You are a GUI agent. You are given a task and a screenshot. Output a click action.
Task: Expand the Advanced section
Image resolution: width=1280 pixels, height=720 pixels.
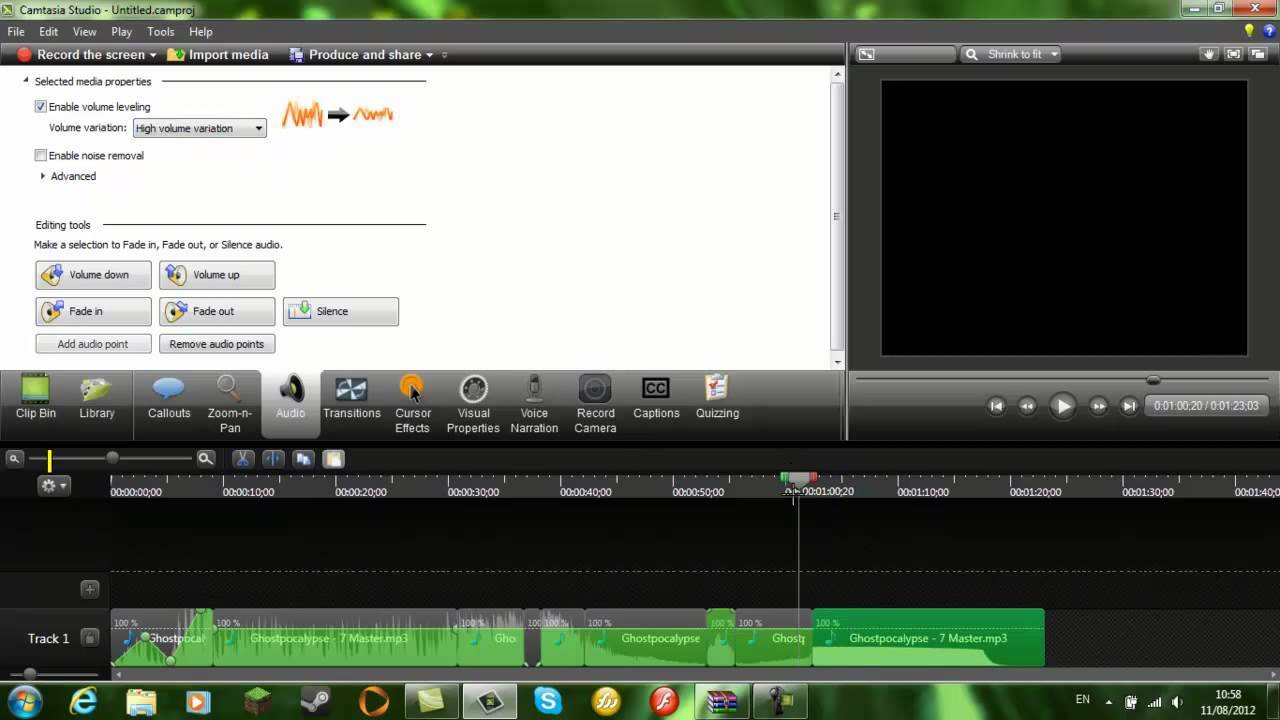[44, 176]
